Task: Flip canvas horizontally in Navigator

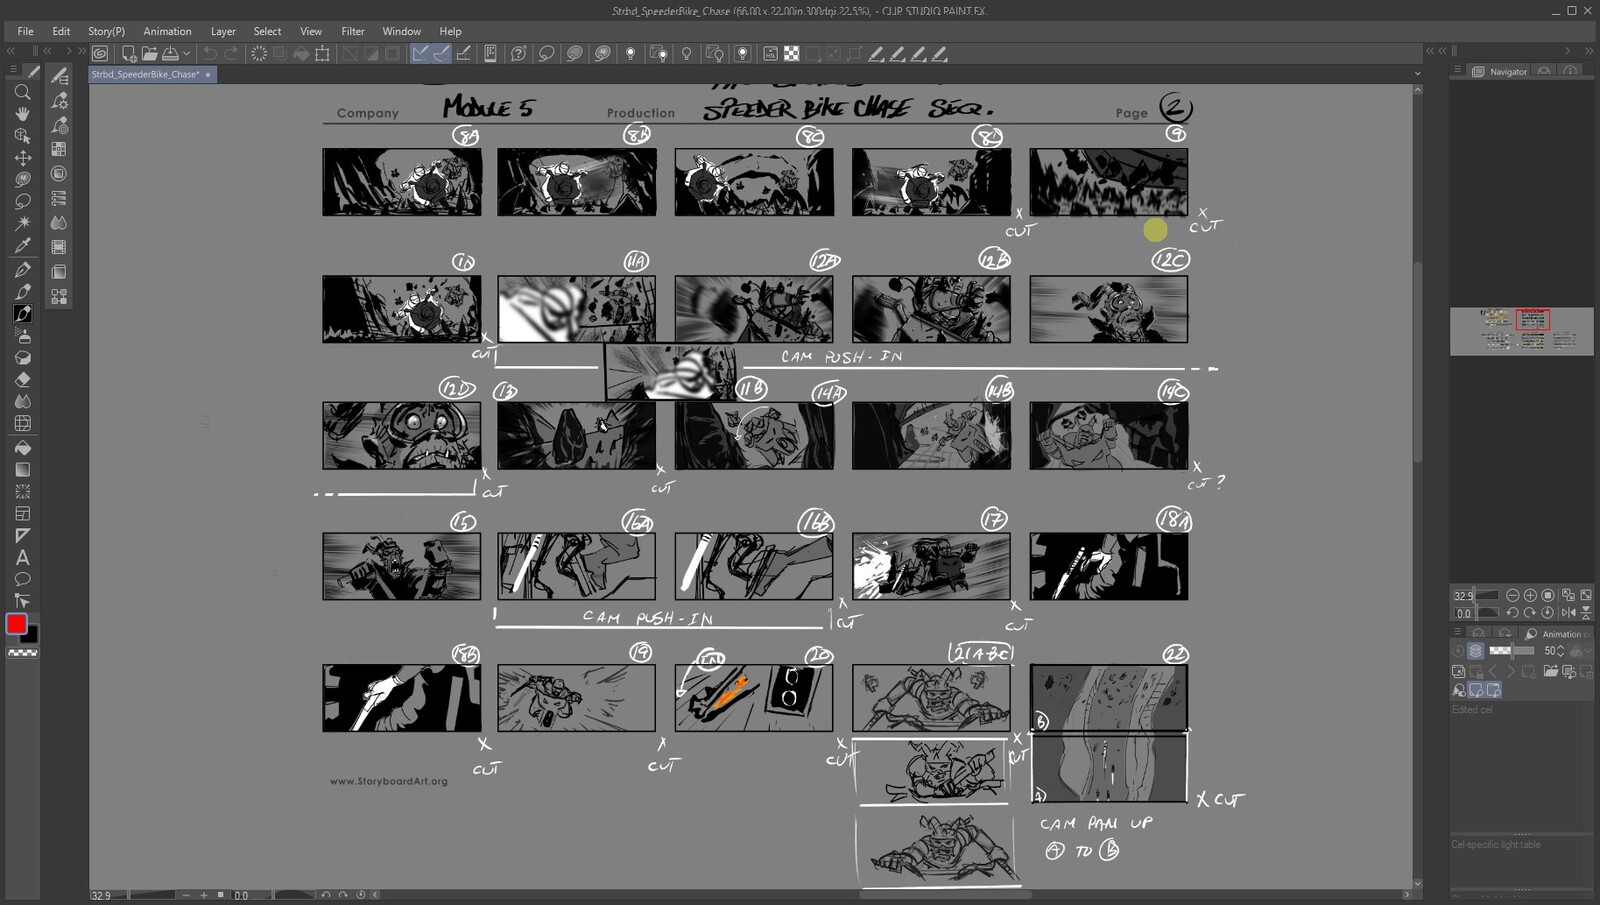Action: point(1567,613)
